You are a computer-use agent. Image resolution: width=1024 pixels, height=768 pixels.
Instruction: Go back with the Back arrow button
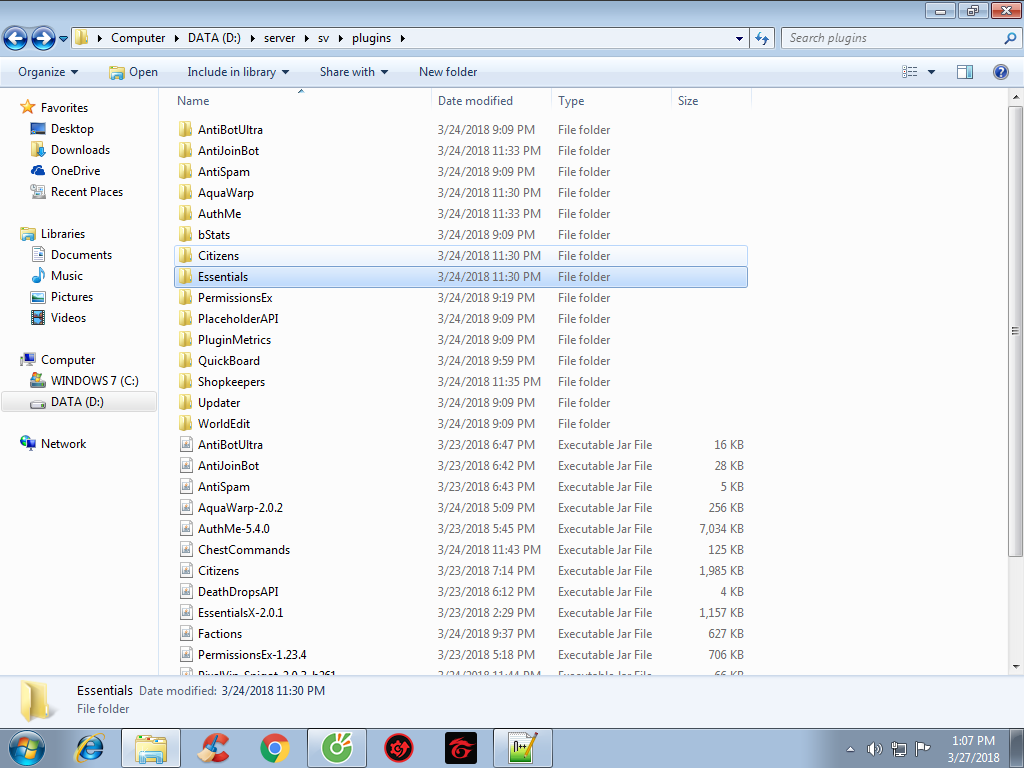16,38
